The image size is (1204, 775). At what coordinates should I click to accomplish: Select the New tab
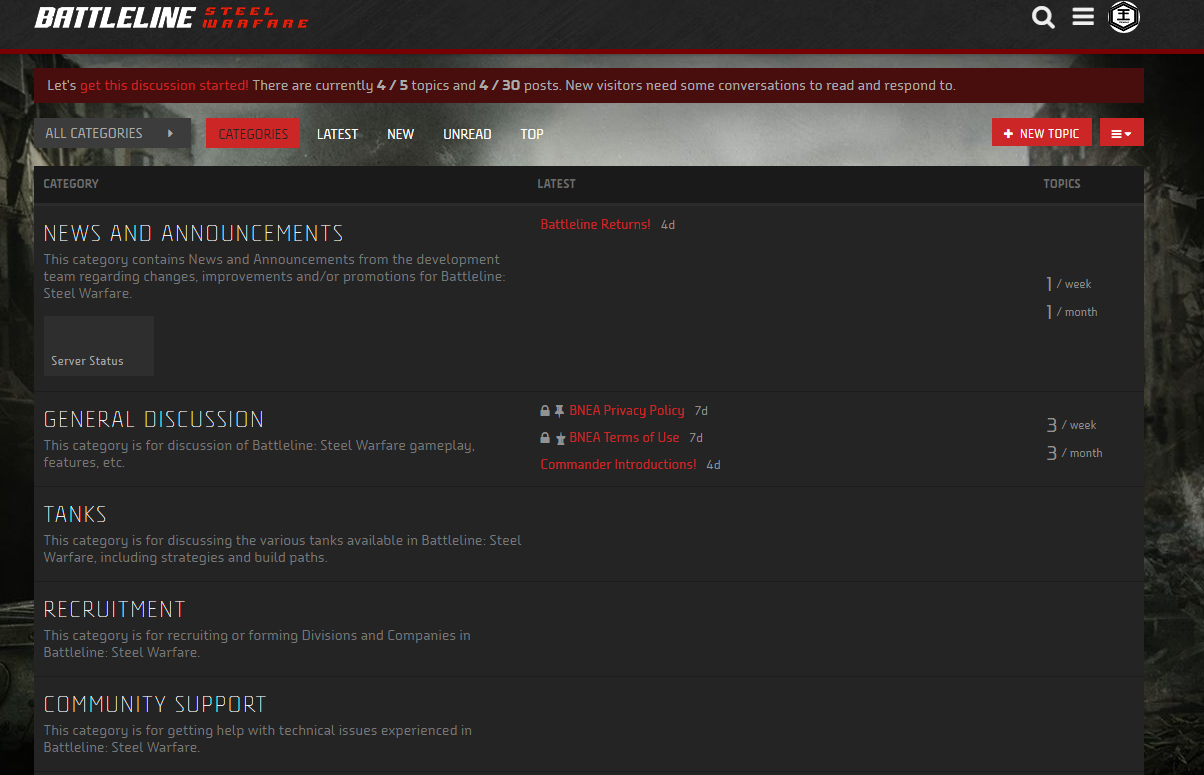(x=400, y=134)
